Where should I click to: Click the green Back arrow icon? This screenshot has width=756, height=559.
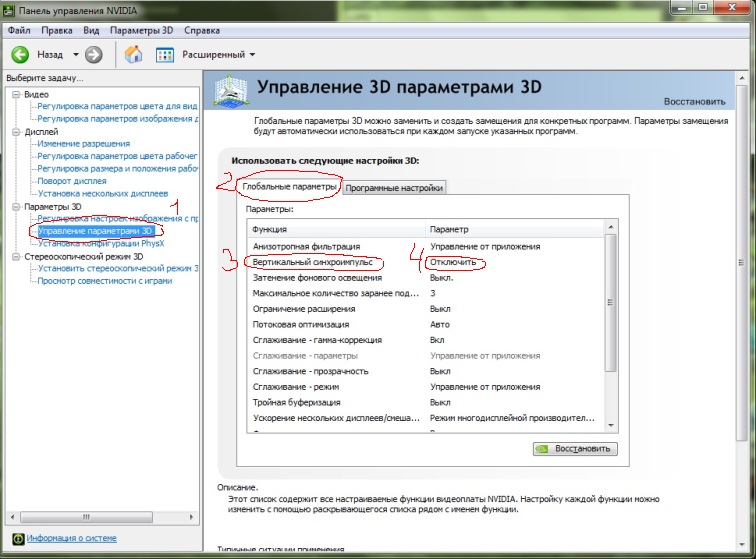(20, 55)
